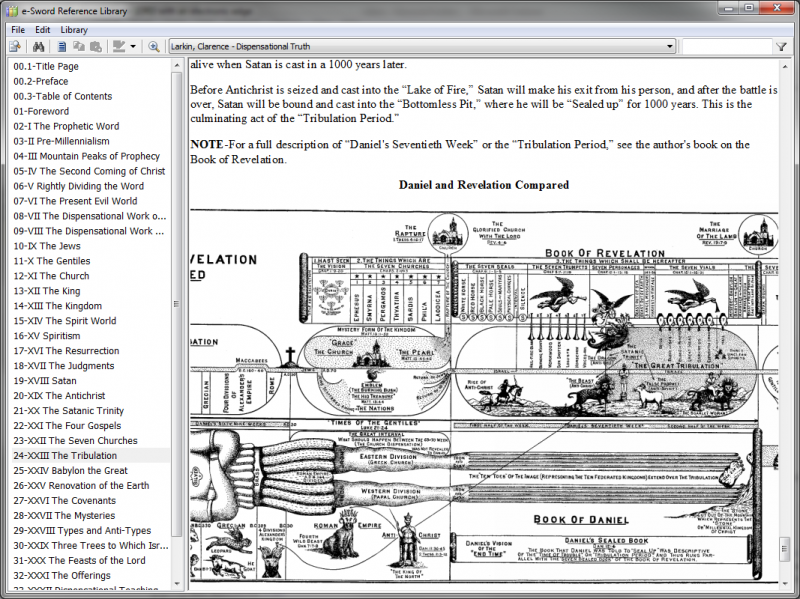Select "07-VI The Present Evil World"

(x=76, y=201)
